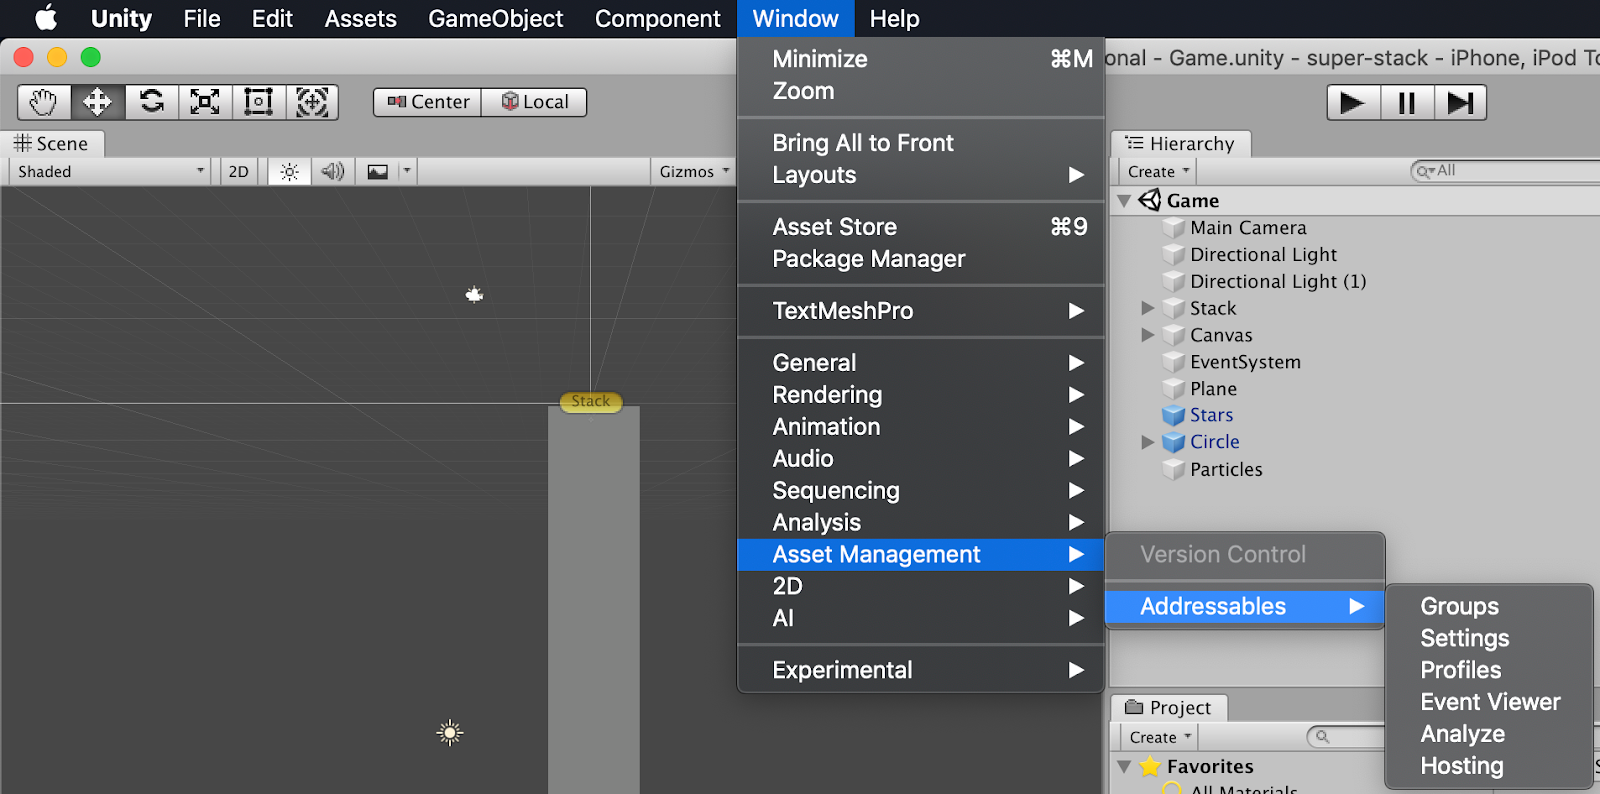The height and width of the screenshot is (794, 1600).
Task: Expand the Animation submenu
Action: pos(920,427)
